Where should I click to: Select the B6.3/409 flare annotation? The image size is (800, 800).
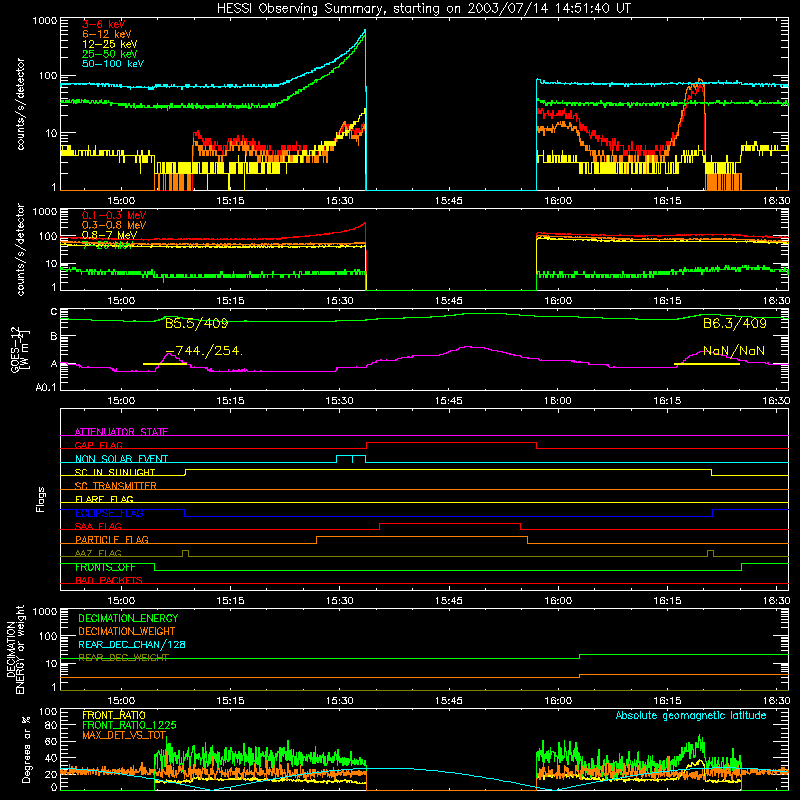(x=734, y=323)
